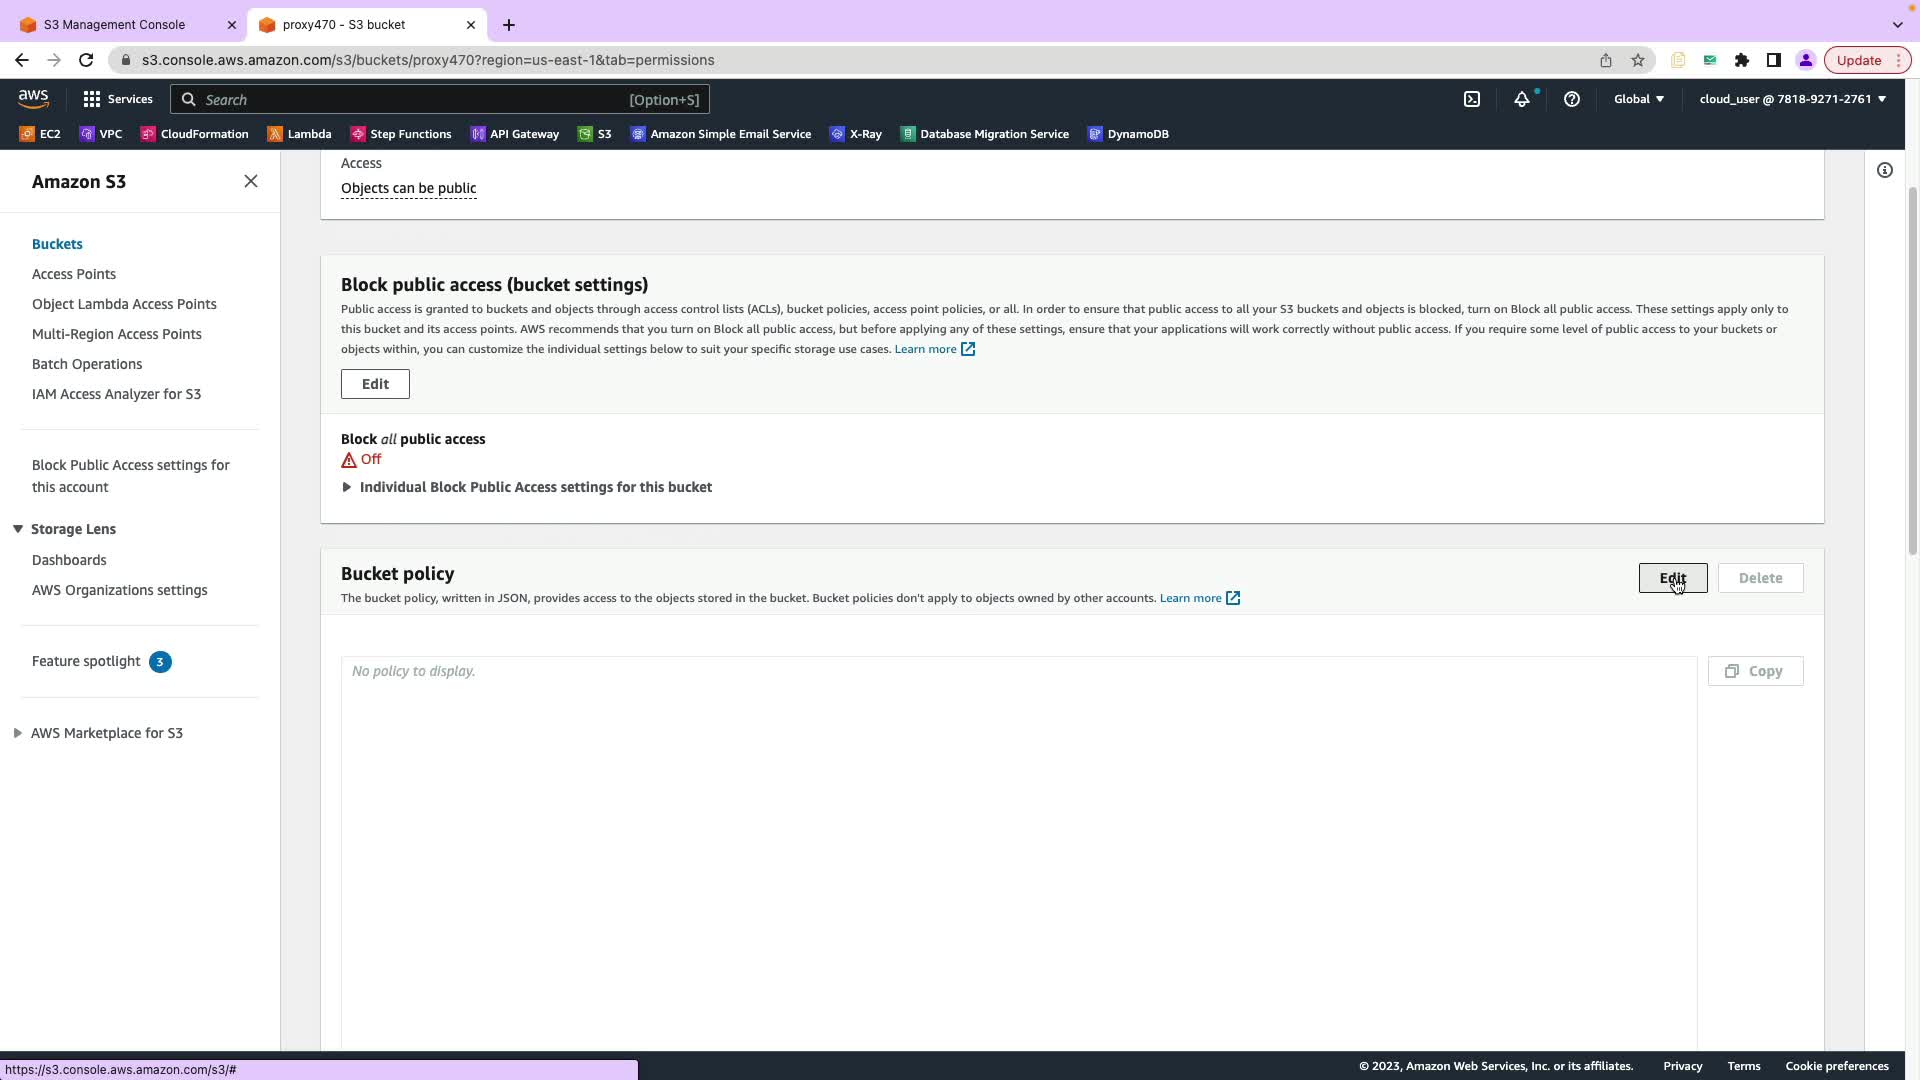Select Access Points in the sidebar

[74, 274]
